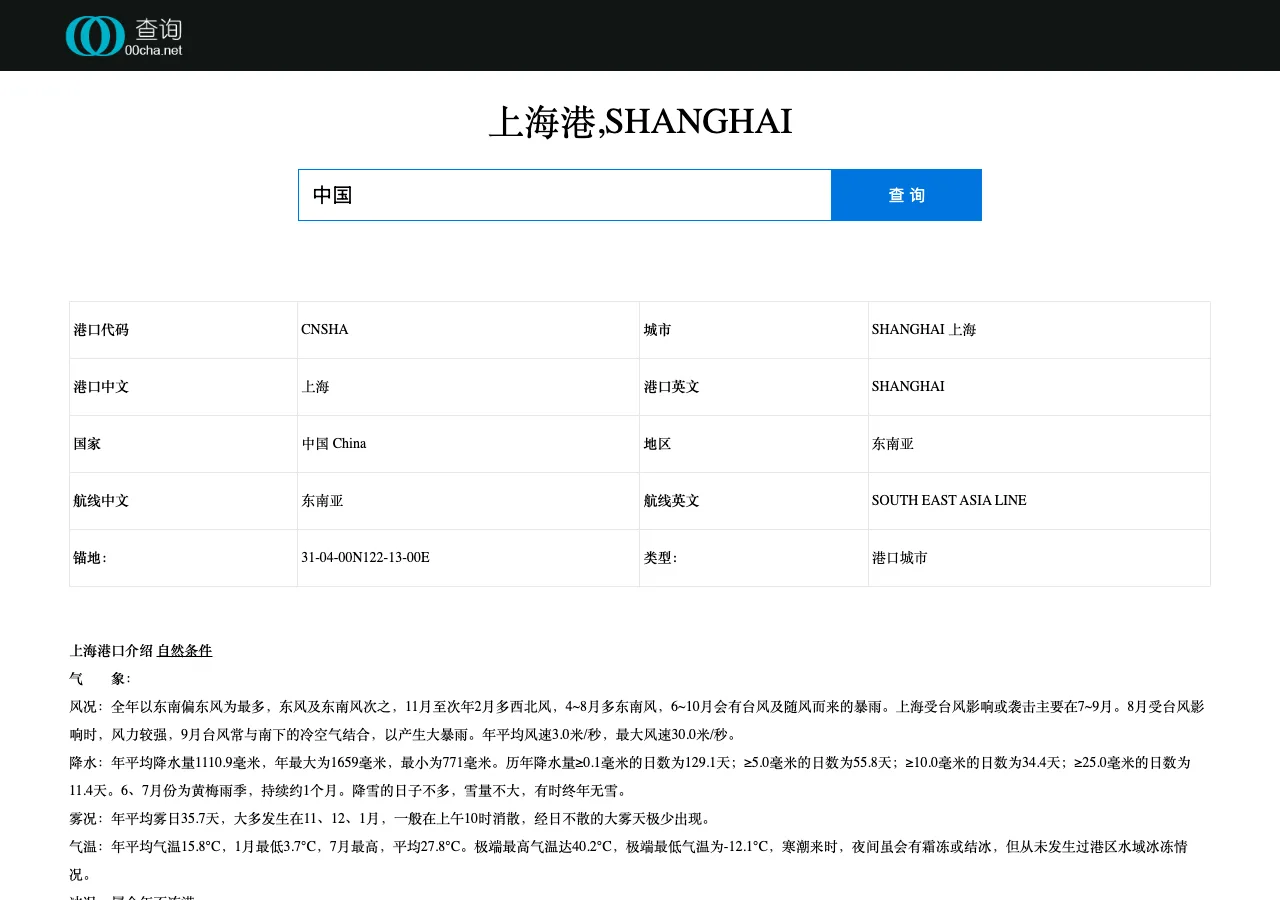This screenshot has height=900, width=1280.
Task: Click the 上海港口介绍 heading text
Action: coord(111,651)
